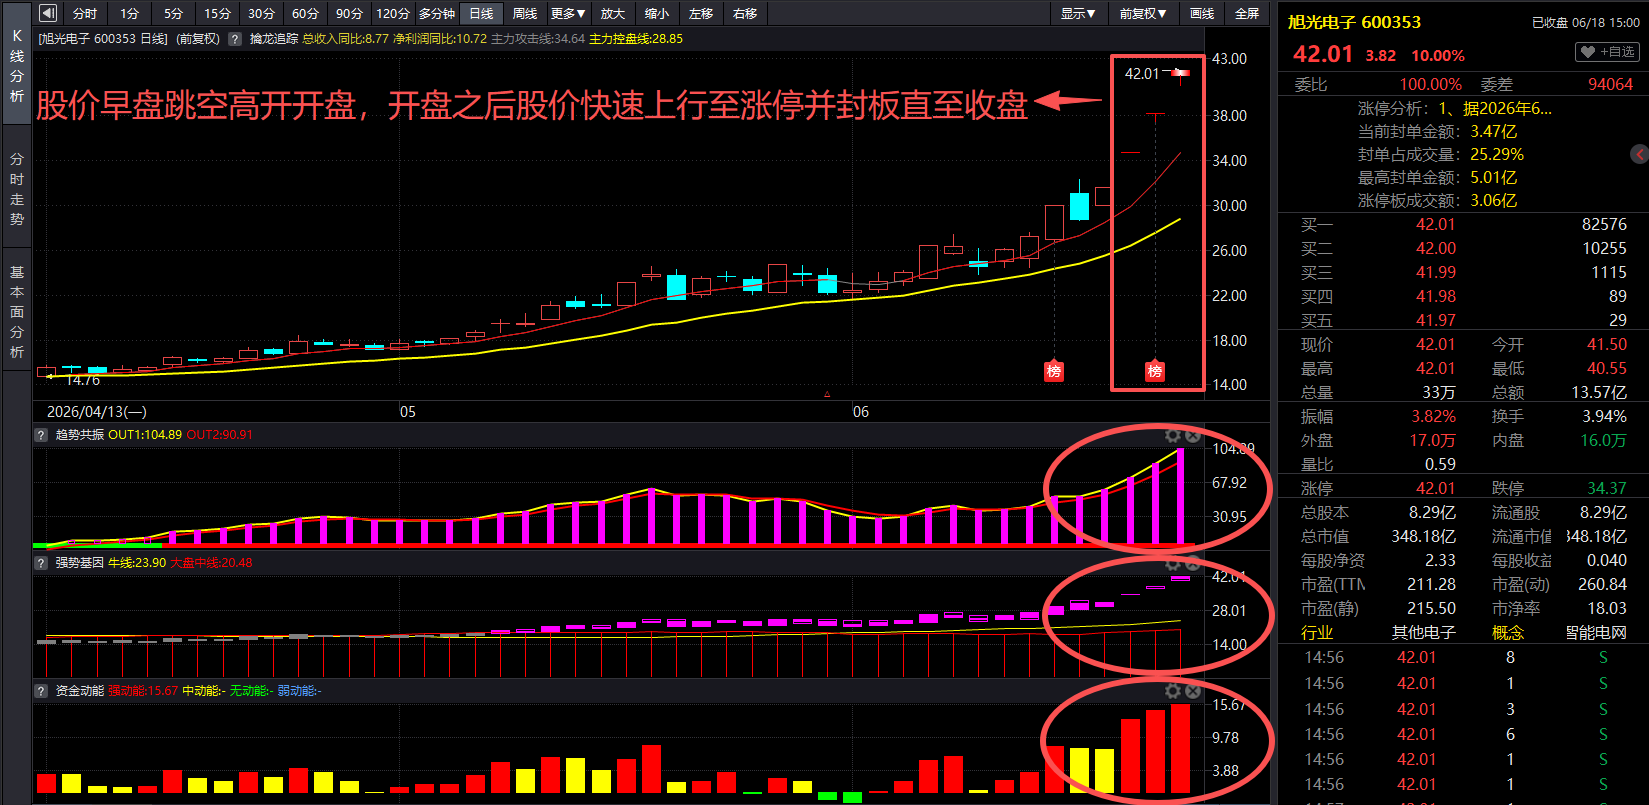1649x805 pixels.
Task: Click 买三 price 41.99 row
Action: point(1463,272)
